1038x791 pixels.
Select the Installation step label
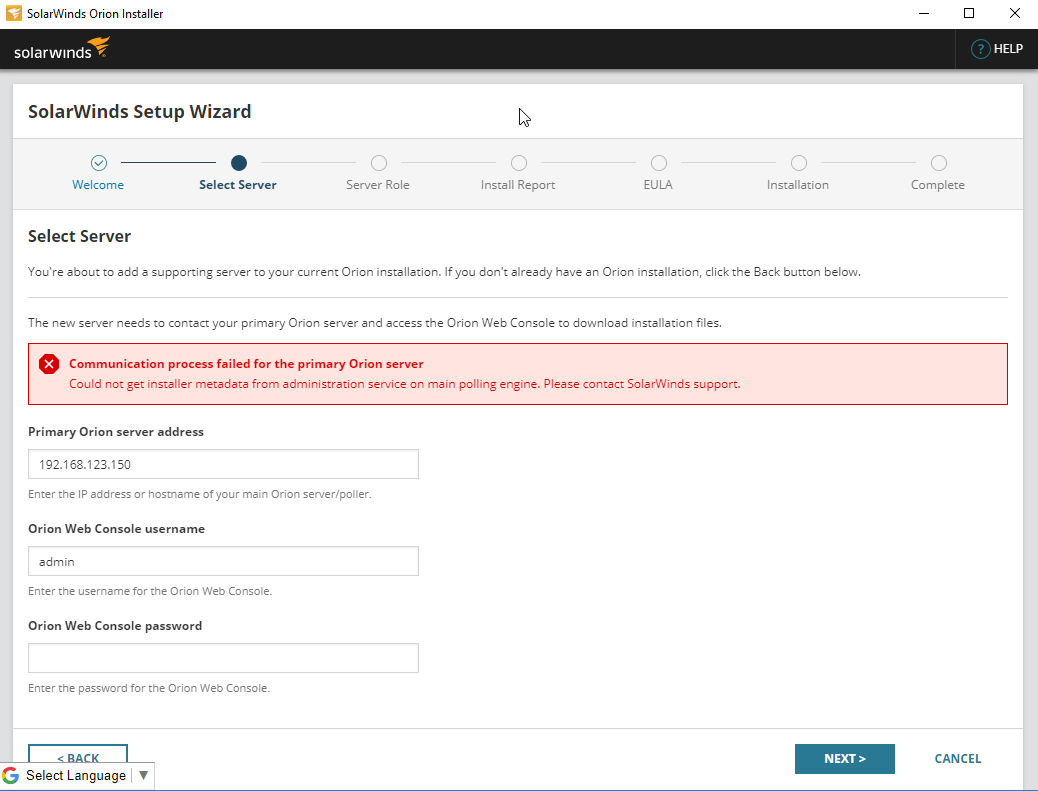pos(798,185)
